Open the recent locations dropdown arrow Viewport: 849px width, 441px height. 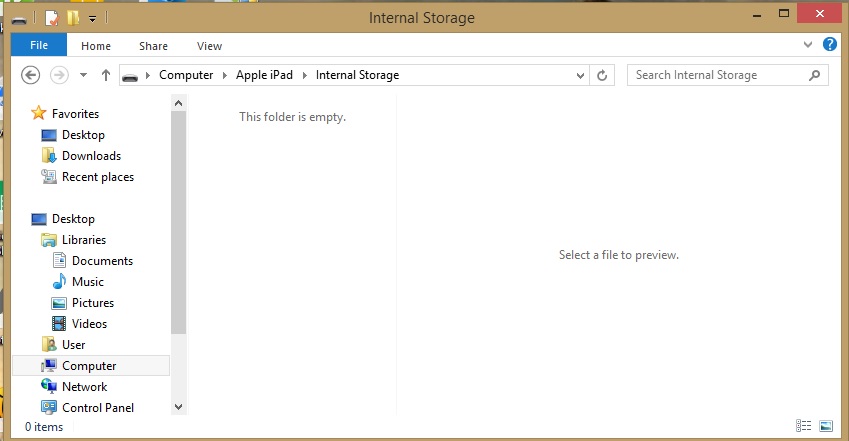tap(83, 75)
